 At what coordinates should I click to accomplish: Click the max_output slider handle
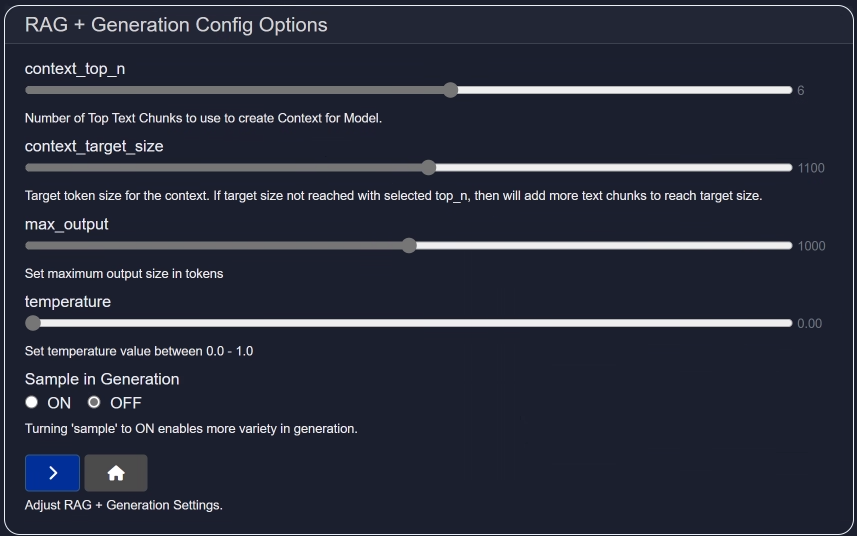coord(409,246)
